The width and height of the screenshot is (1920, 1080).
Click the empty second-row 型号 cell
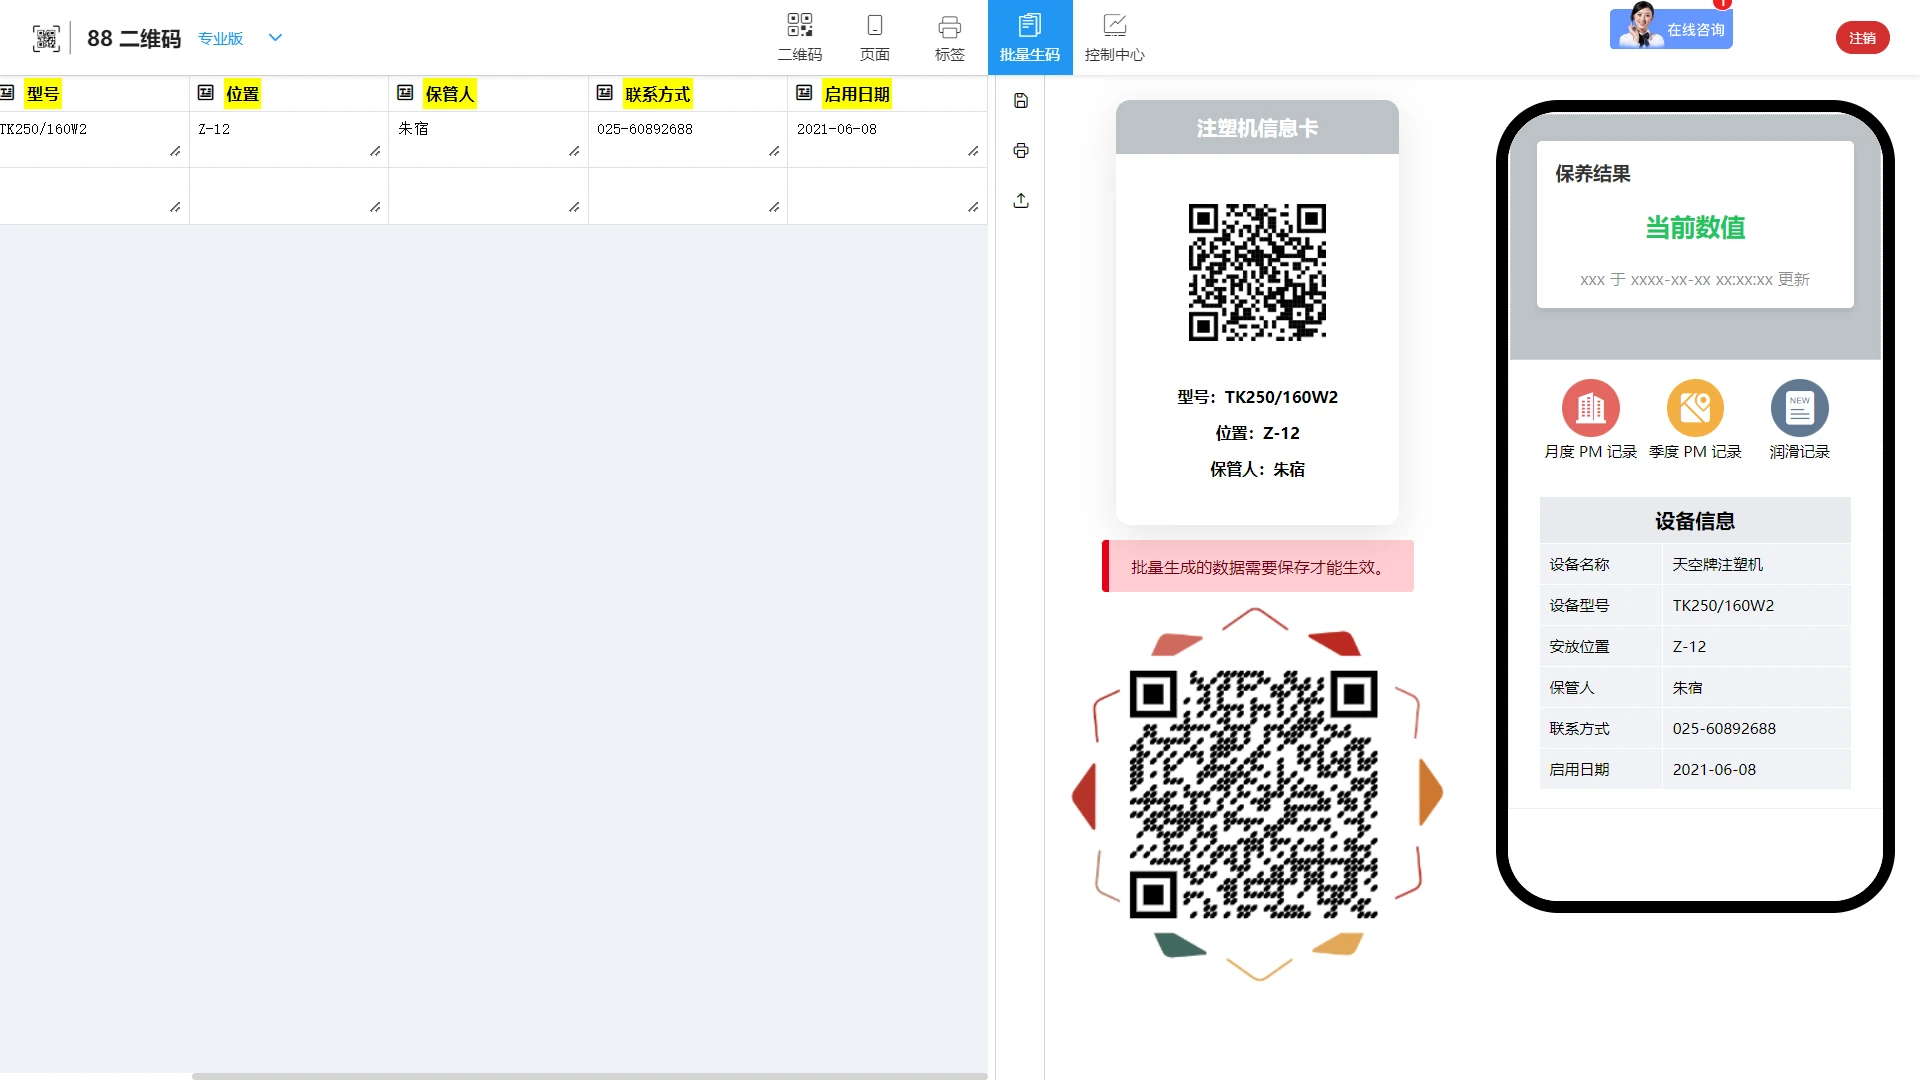[x=94, y=195]
